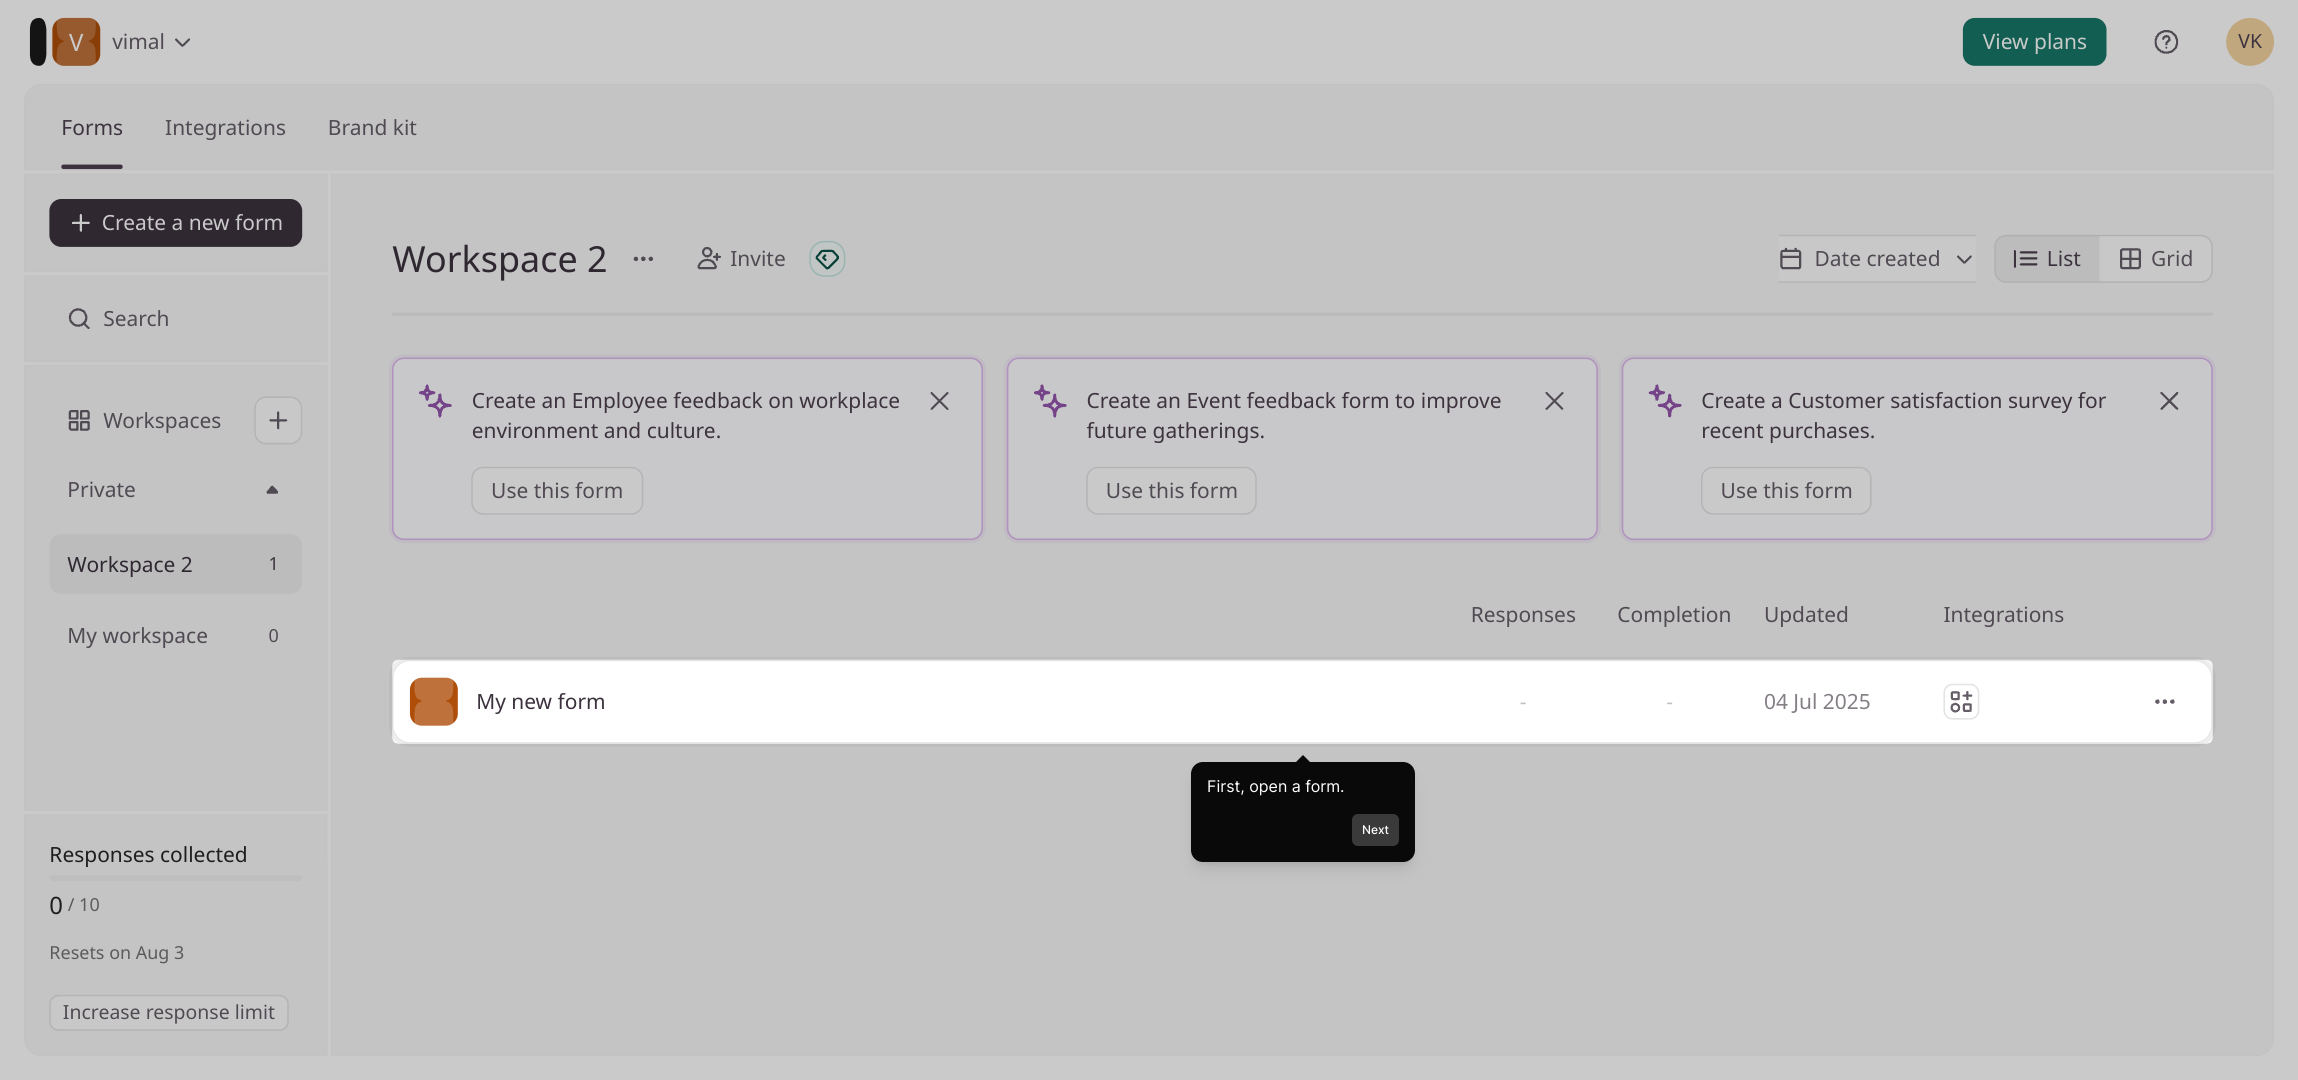Click the Completion column header
The width and height of the screenshot is (2298, 1080).
(x=1674, y=615)
